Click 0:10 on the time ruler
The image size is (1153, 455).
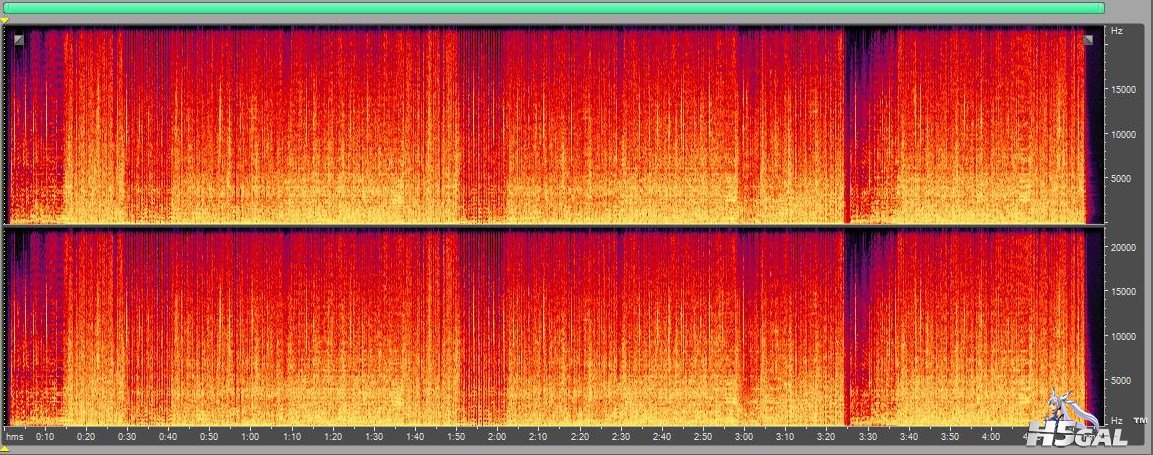coord(46,436)
